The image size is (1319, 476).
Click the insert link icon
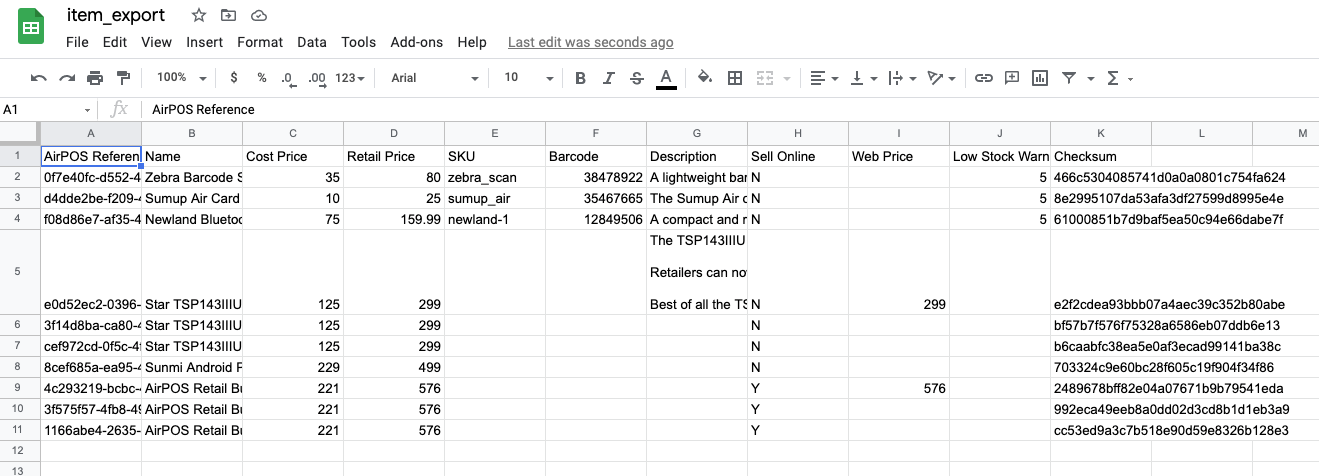coord(984,78)
